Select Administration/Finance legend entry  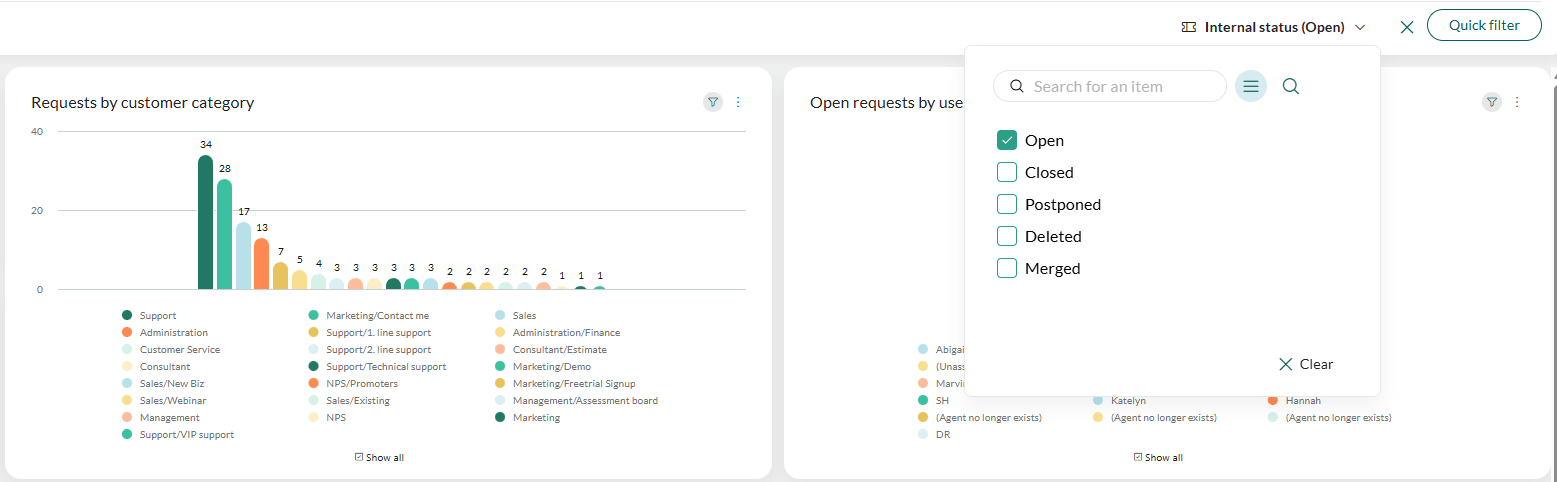pyautogui.click(x=557, y=333)
